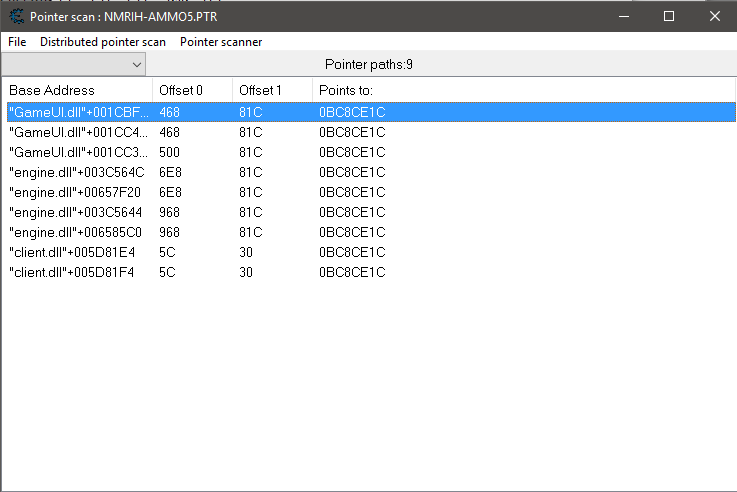Click the Points to: column header

(346, 90)
